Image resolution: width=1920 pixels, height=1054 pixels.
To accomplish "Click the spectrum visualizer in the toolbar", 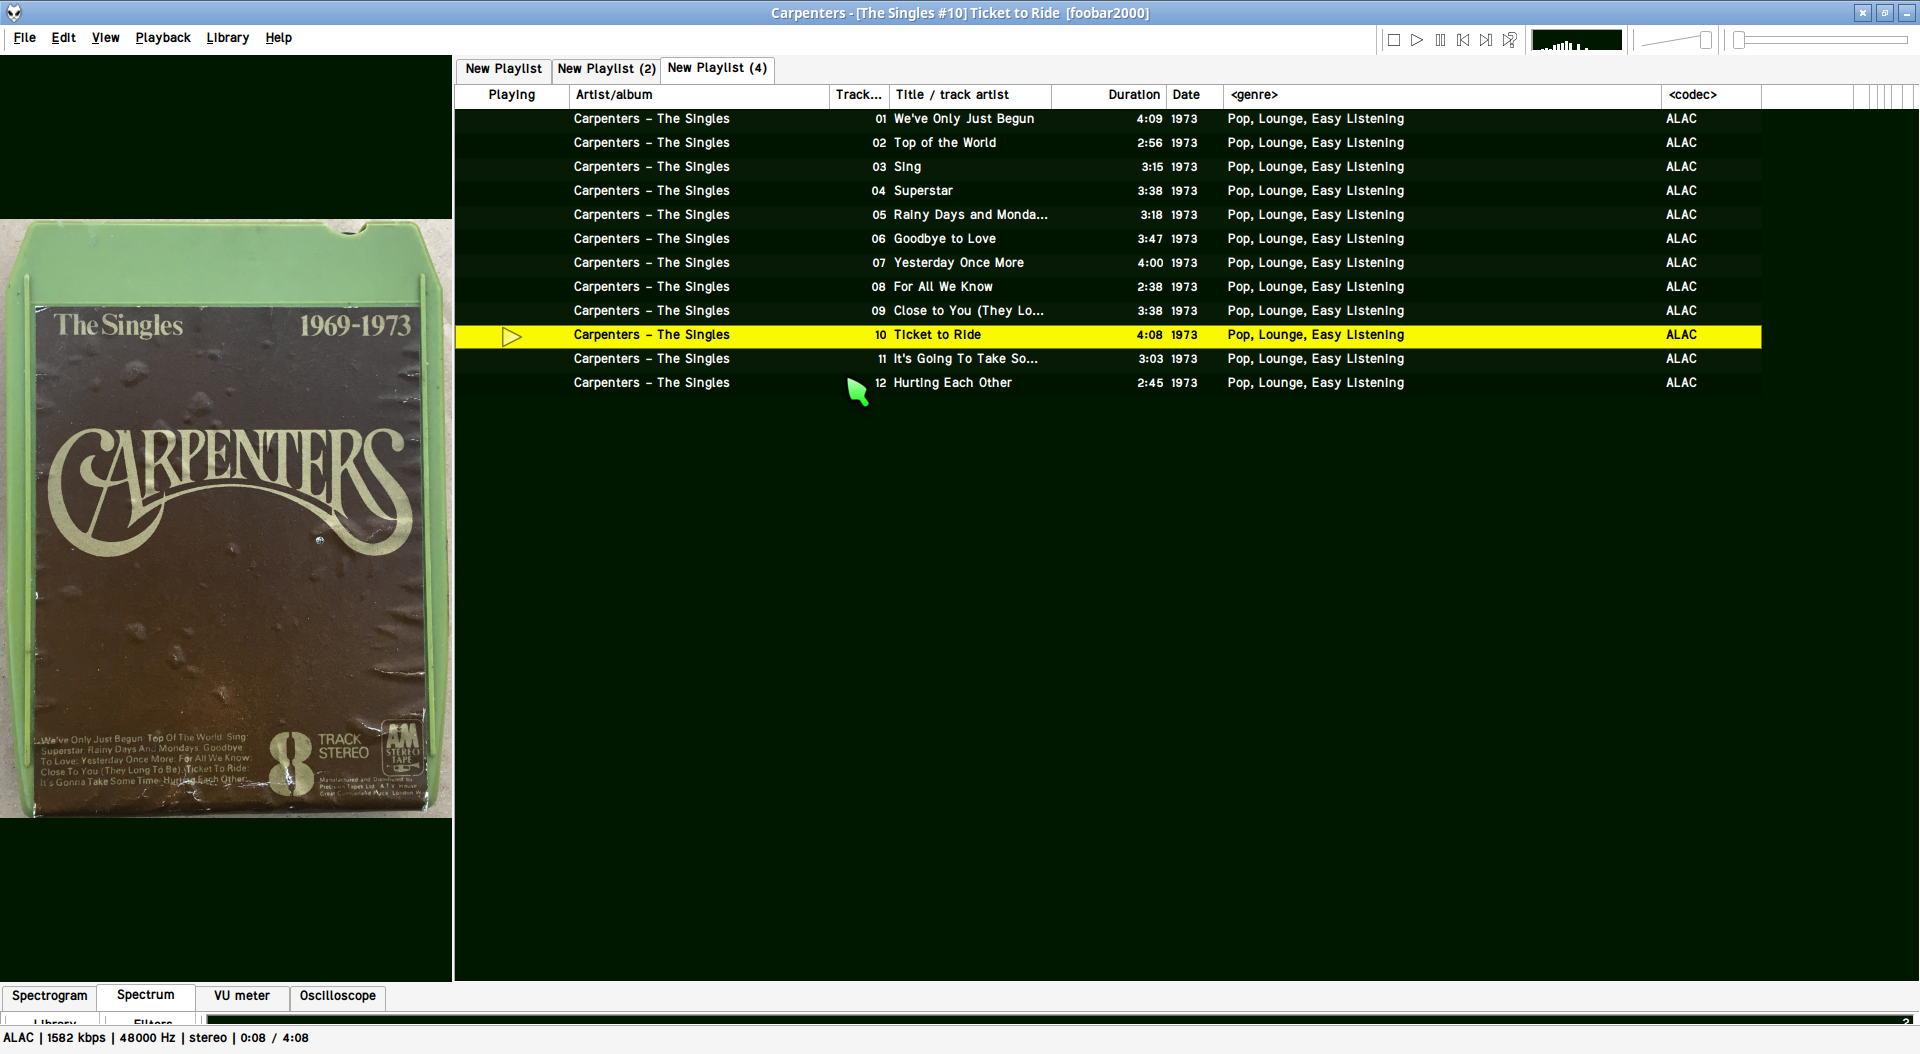I will (1577, 40).
